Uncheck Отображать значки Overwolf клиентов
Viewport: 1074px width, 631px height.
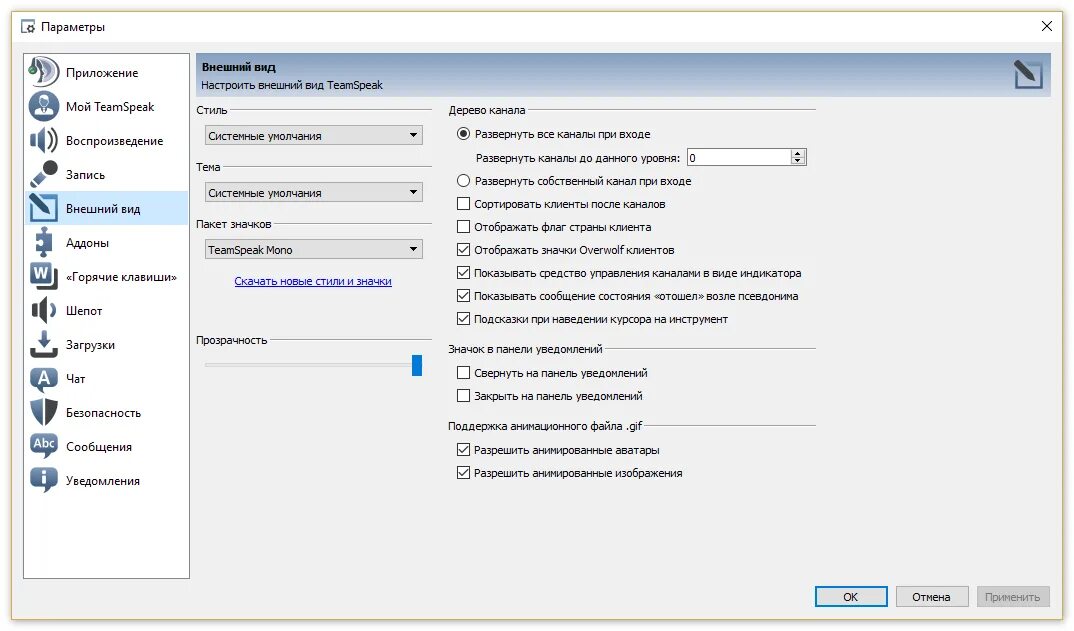pos(464,249)
